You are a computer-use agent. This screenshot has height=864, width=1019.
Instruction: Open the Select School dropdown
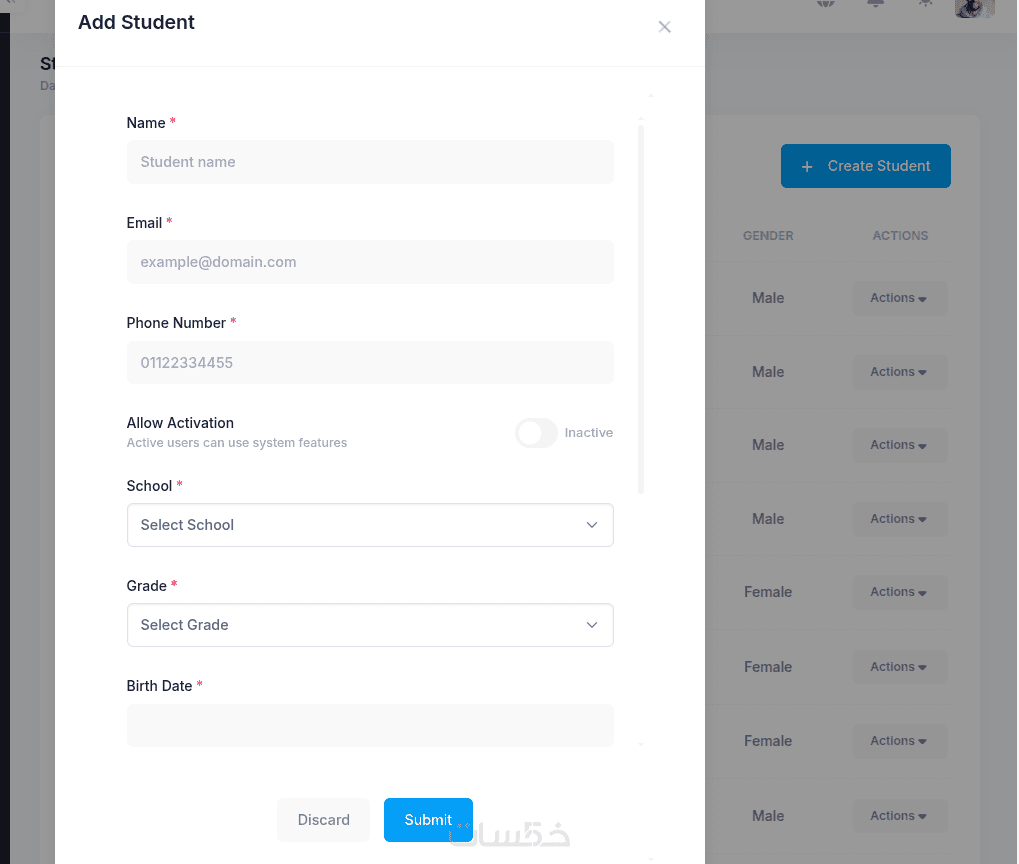point(370,525)
